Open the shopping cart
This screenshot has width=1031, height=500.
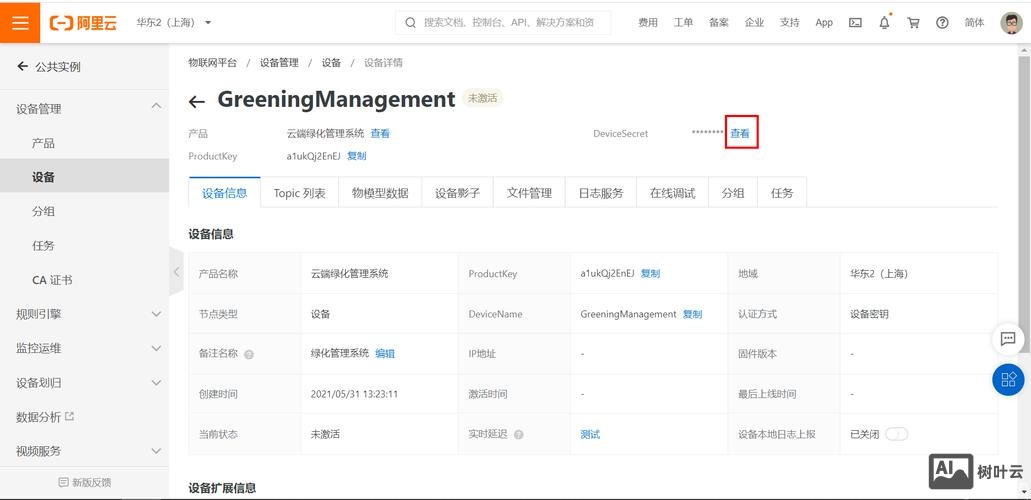tap(913, 22)
